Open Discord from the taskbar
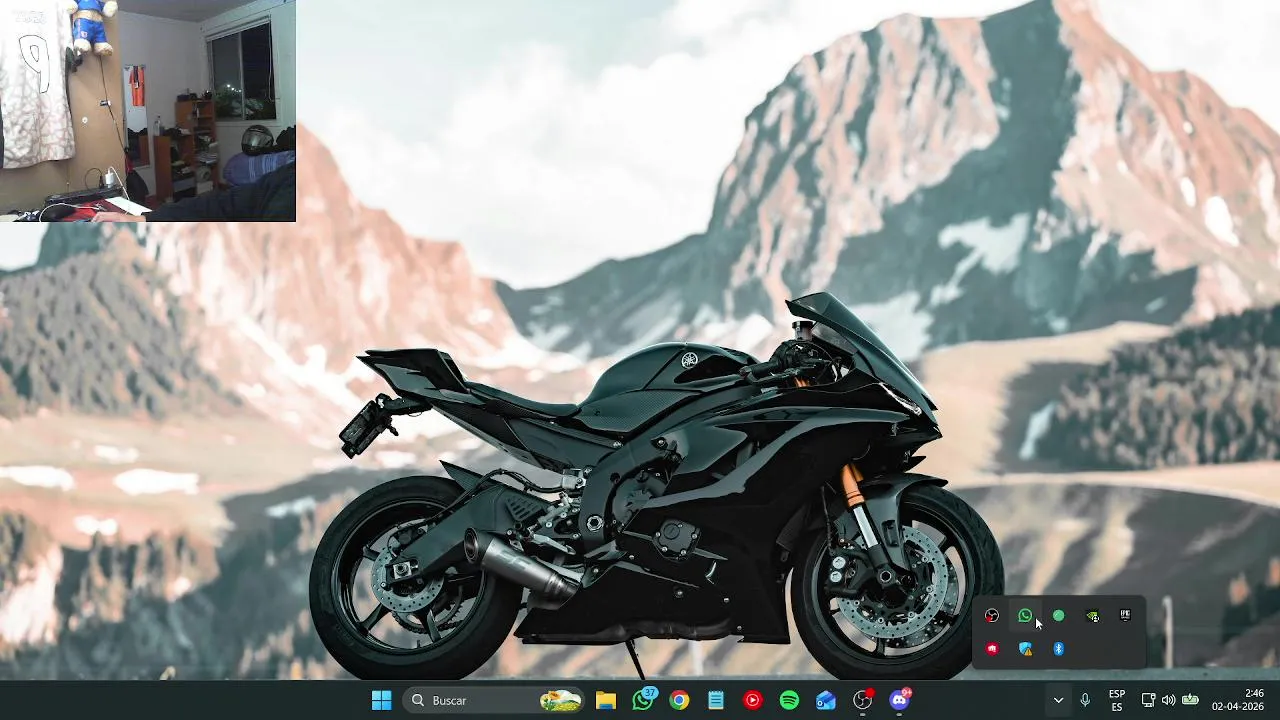This screenshot has height=720, width=1280. [x=900, y=700]
